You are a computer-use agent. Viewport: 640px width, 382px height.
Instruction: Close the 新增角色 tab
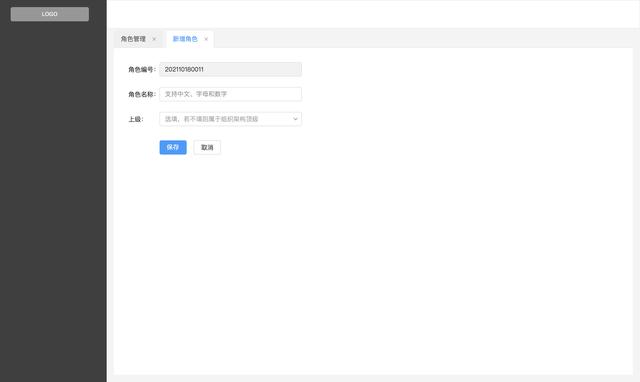pyautogui.click(x=206, y=39)
